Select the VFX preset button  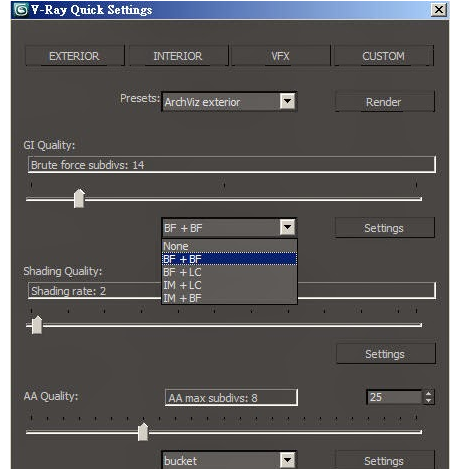coord(280,56)
